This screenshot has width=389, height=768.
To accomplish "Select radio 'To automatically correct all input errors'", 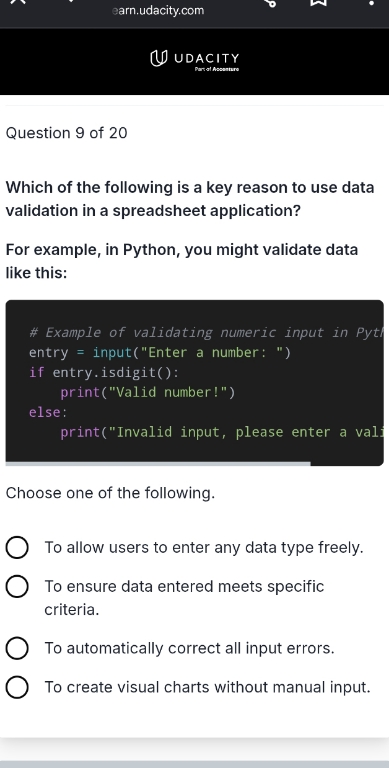I will 17,648.
